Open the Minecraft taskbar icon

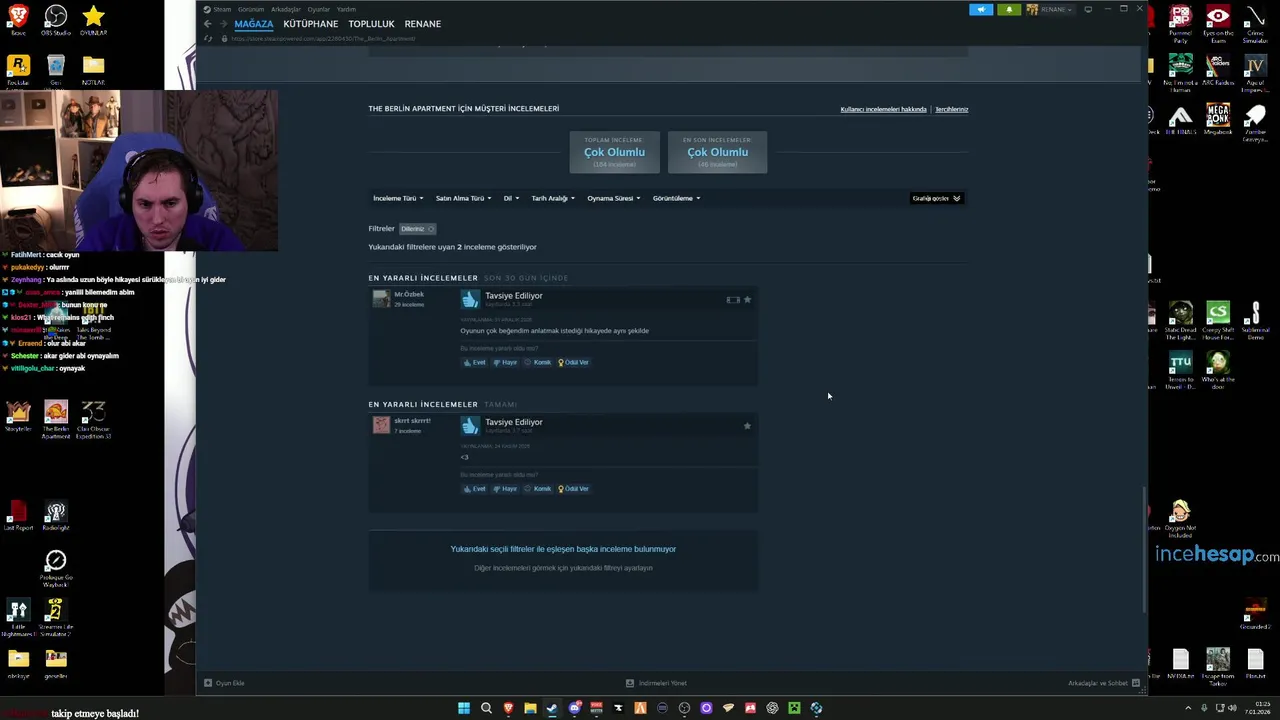(794, 708)
